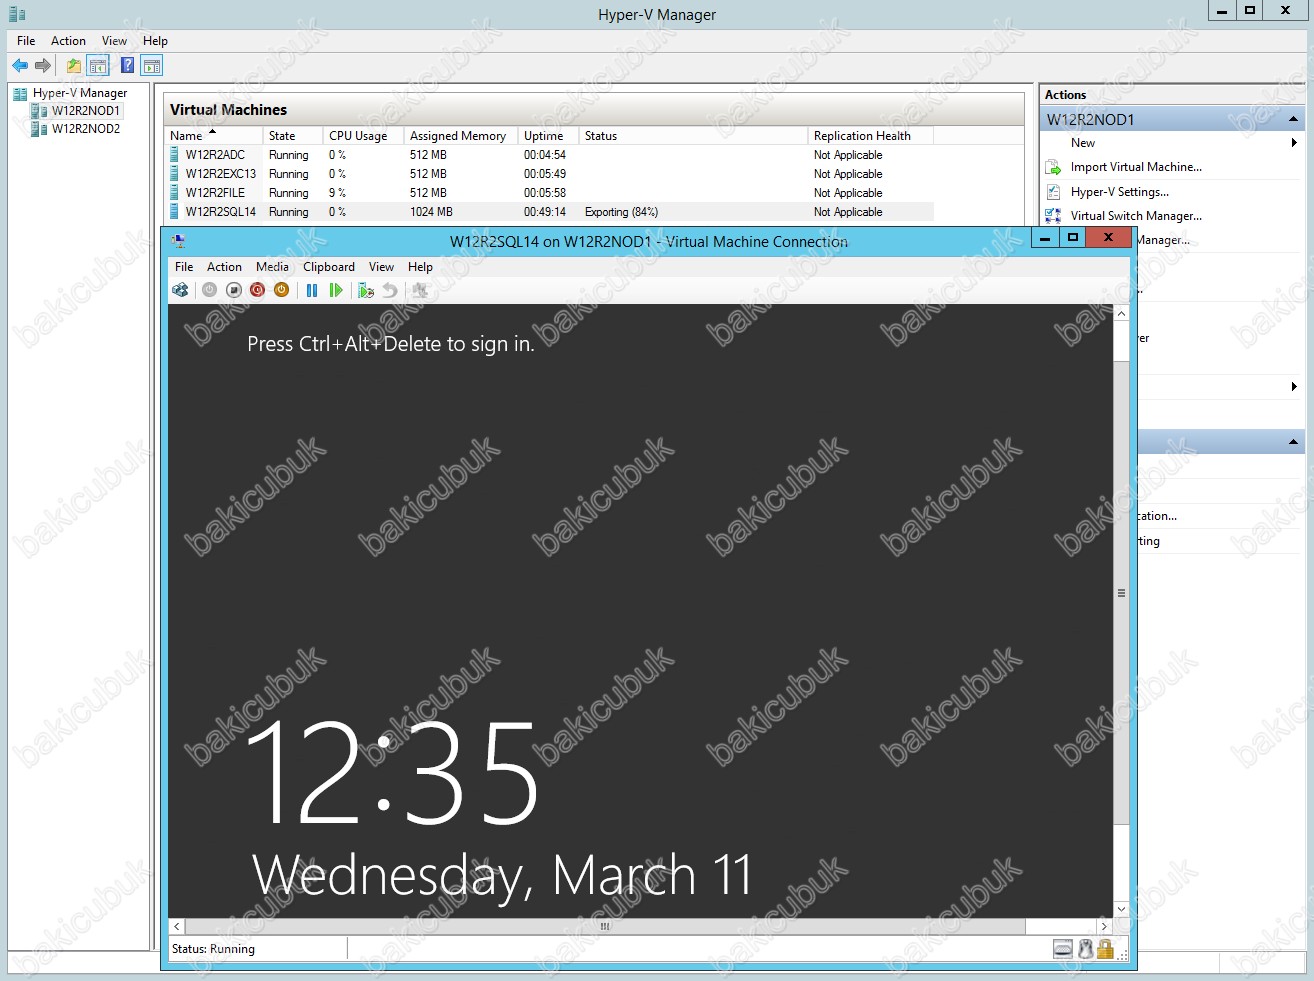1314x981 pixels.
Task: Expand submenu arrow beside VM window in Actions
Action: click(x=1294, y=386)
